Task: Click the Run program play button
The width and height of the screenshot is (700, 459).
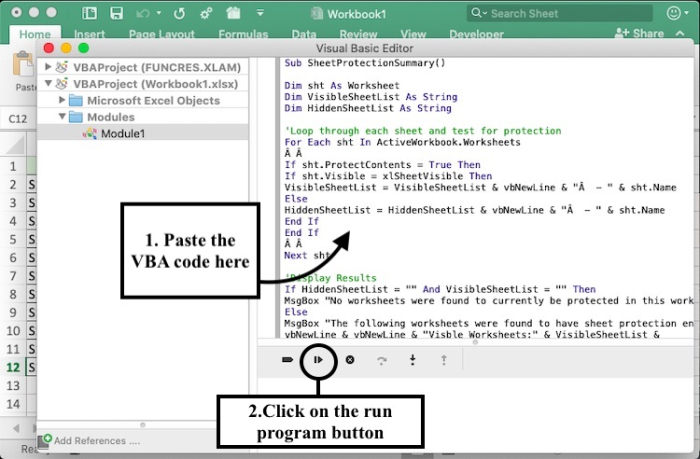Action: [318, 360]
